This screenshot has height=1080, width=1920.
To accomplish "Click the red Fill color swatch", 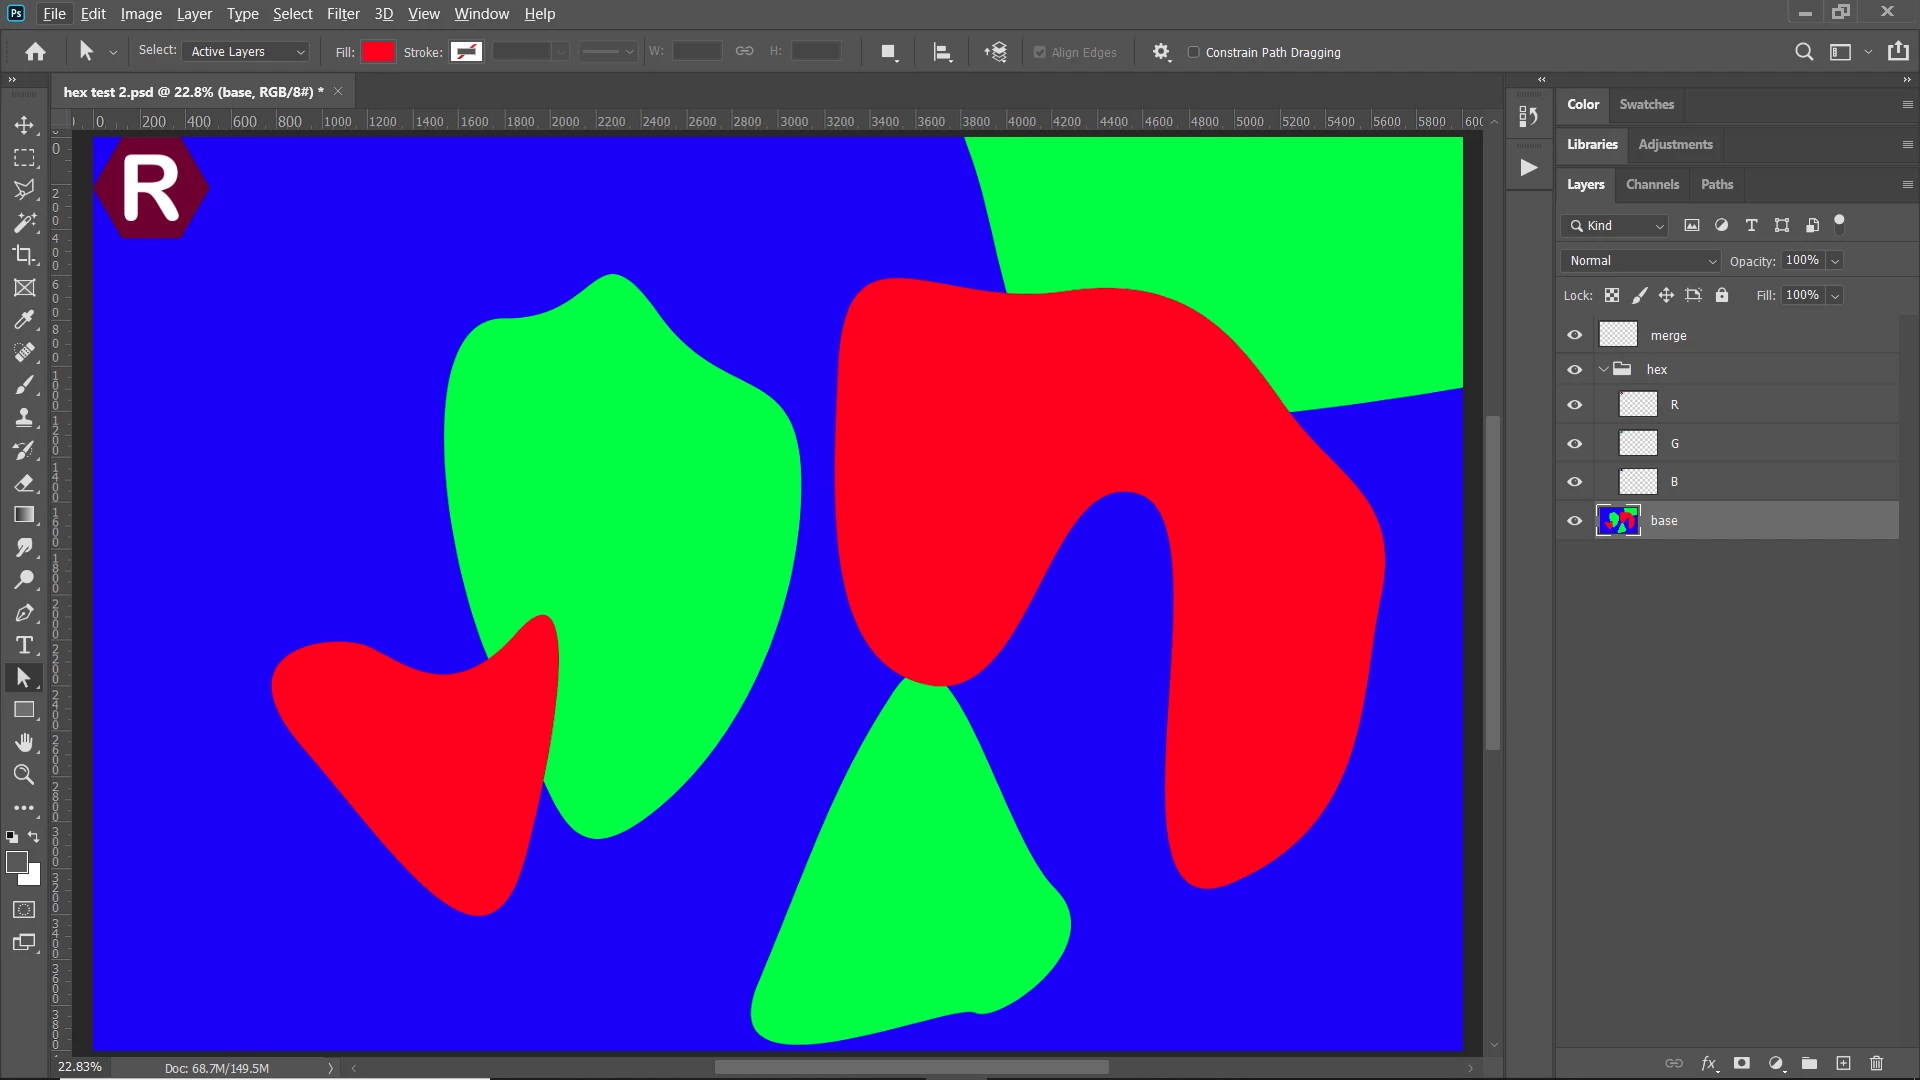I will point(378,52).
